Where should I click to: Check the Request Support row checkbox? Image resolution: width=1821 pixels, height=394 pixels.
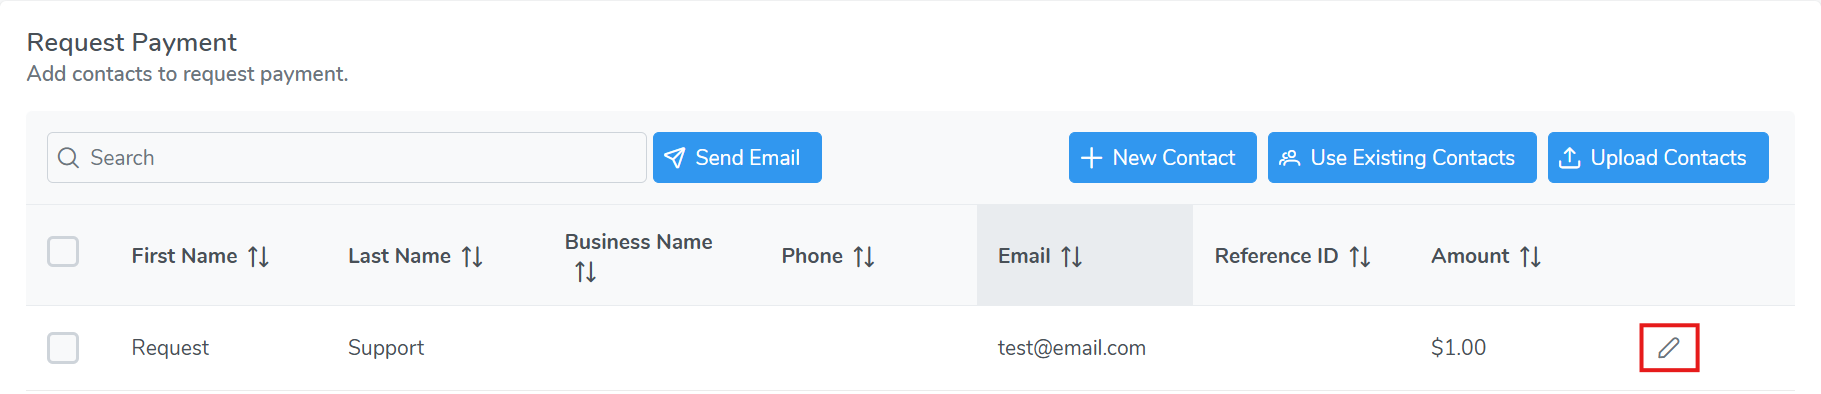63,348
